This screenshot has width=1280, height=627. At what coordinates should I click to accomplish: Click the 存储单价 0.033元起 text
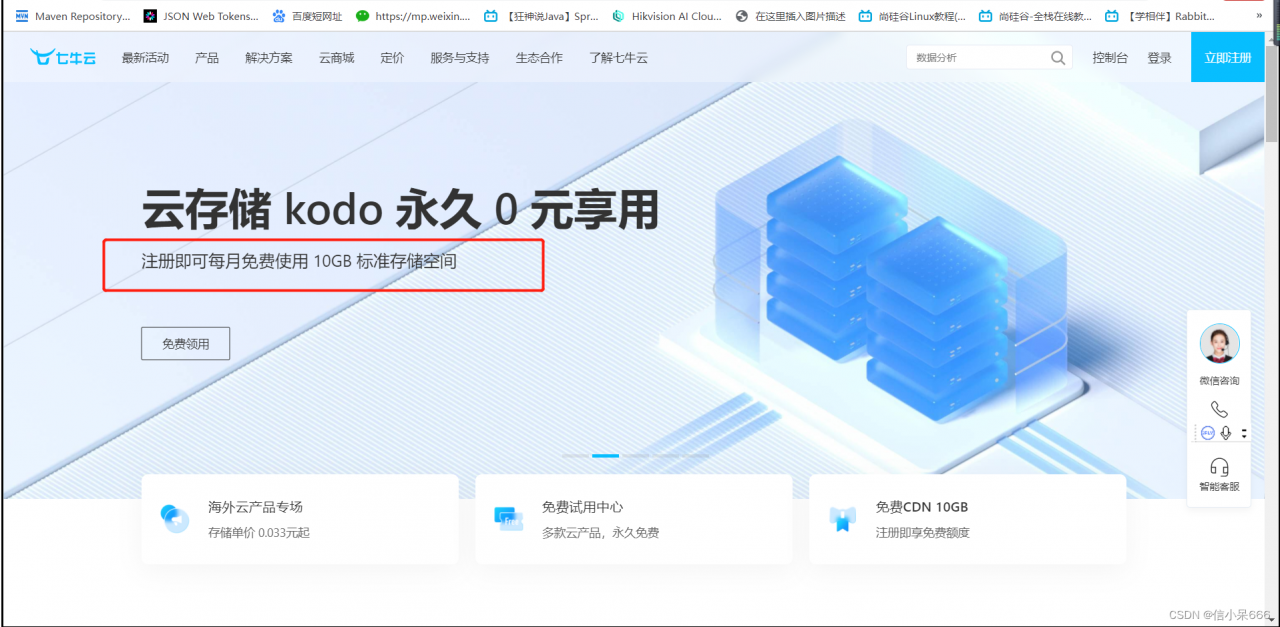pos(259,533)
